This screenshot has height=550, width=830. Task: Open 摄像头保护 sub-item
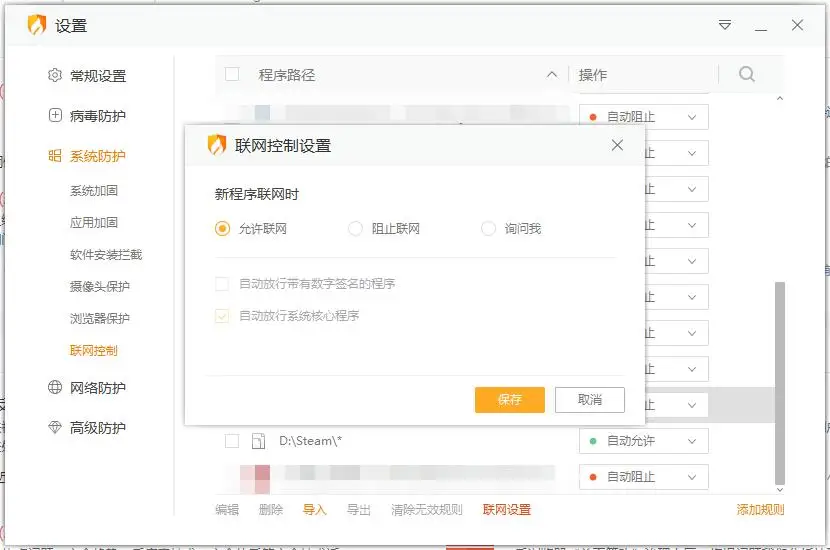(x=100, y=286)
